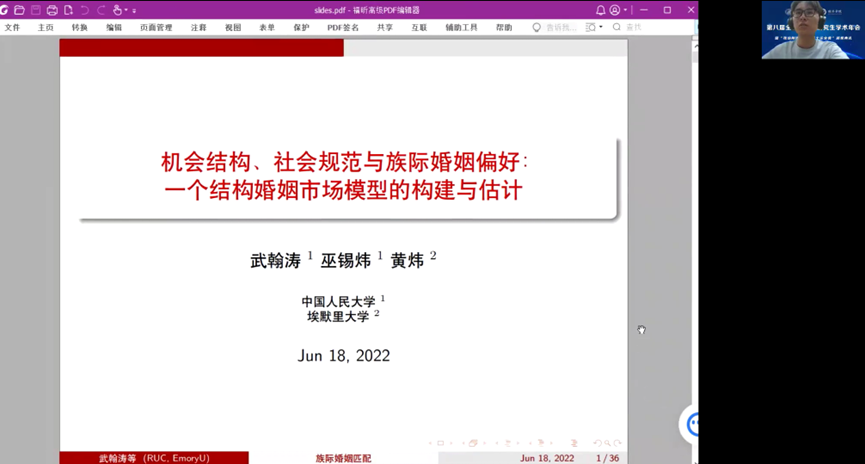Click the user account icon
The image size is (865, 464).
(614, 10)
